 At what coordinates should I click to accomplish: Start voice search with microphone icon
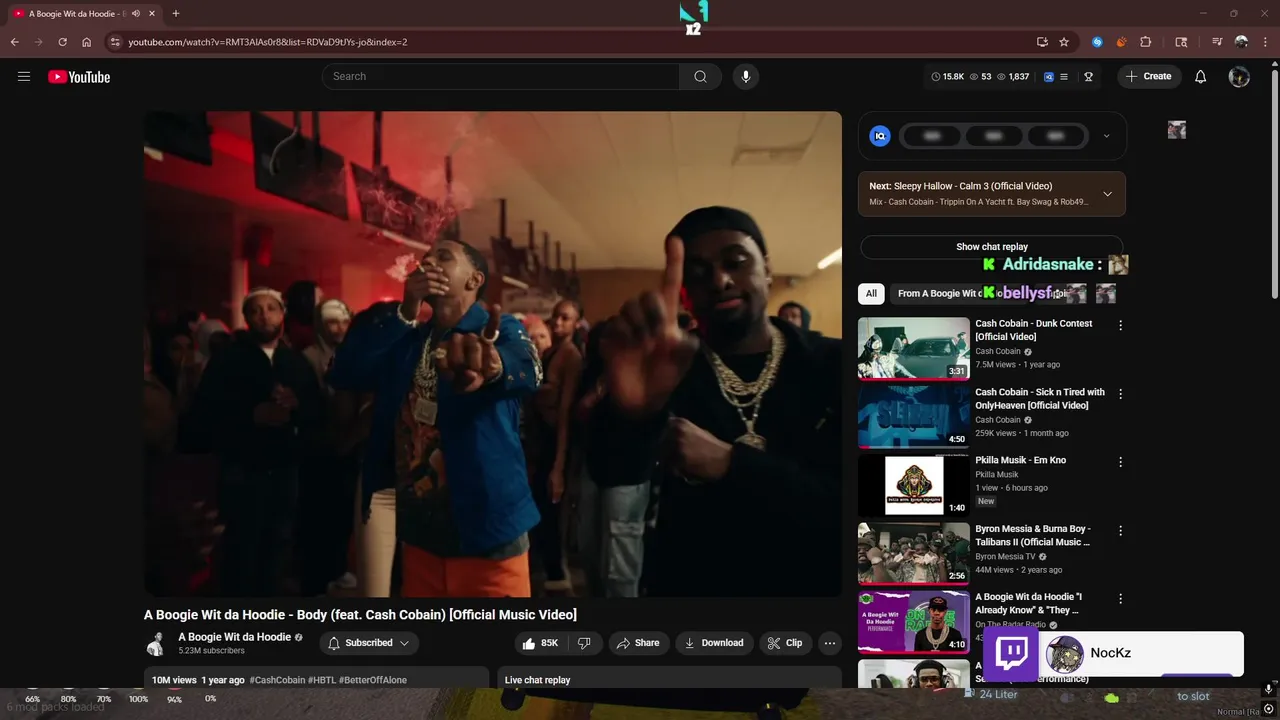point(745,76)
